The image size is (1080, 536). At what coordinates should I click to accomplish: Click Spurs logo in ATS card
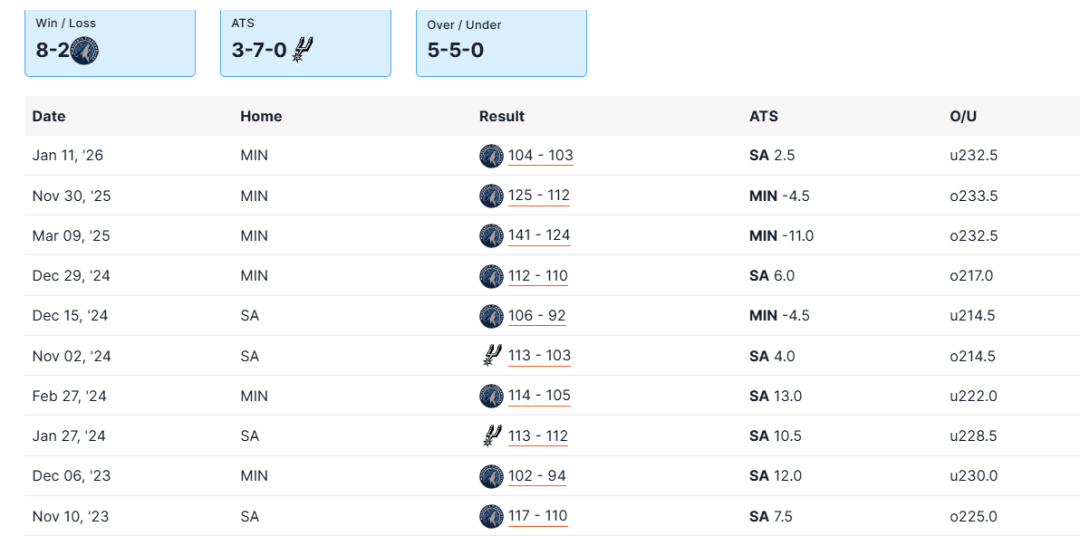[303, 49]
